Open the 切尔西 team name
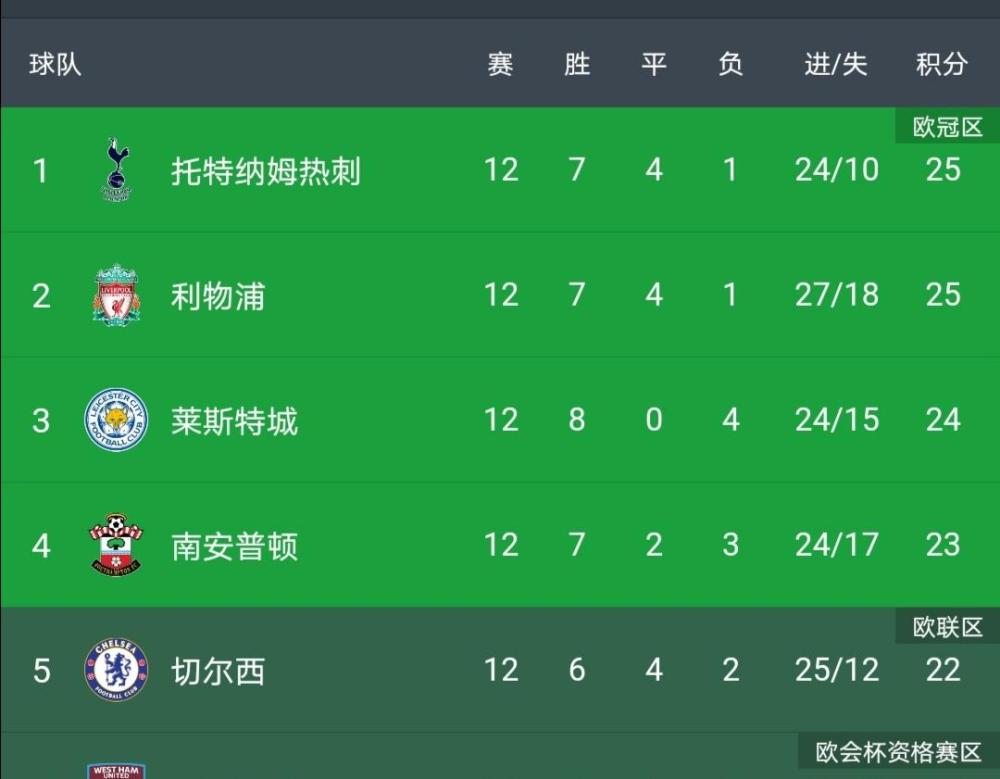Viewport: 1000px width, 779px height. [x=218, y=671]
